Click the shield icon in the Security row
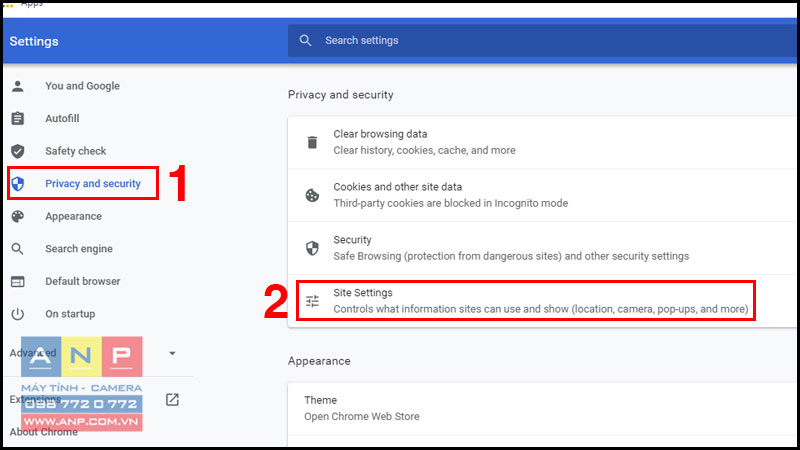 [312, 248]
